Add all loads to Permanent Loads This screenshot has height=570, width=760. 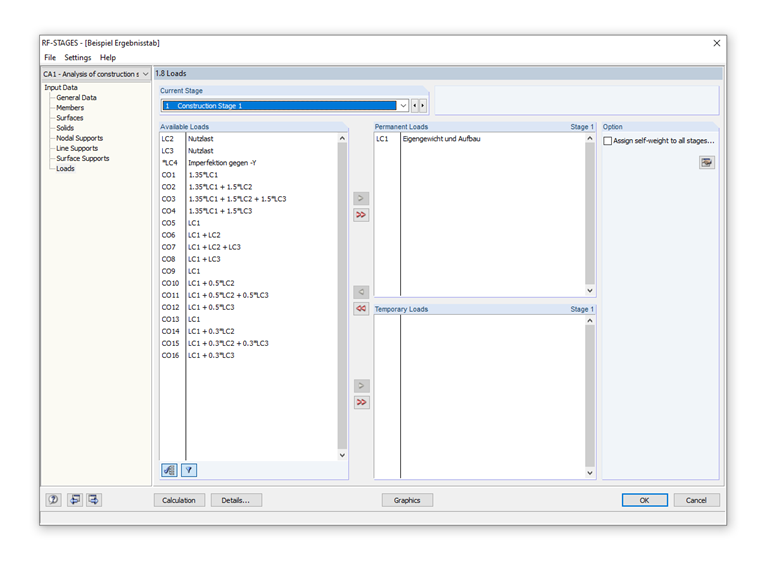(x=361, y=215)
